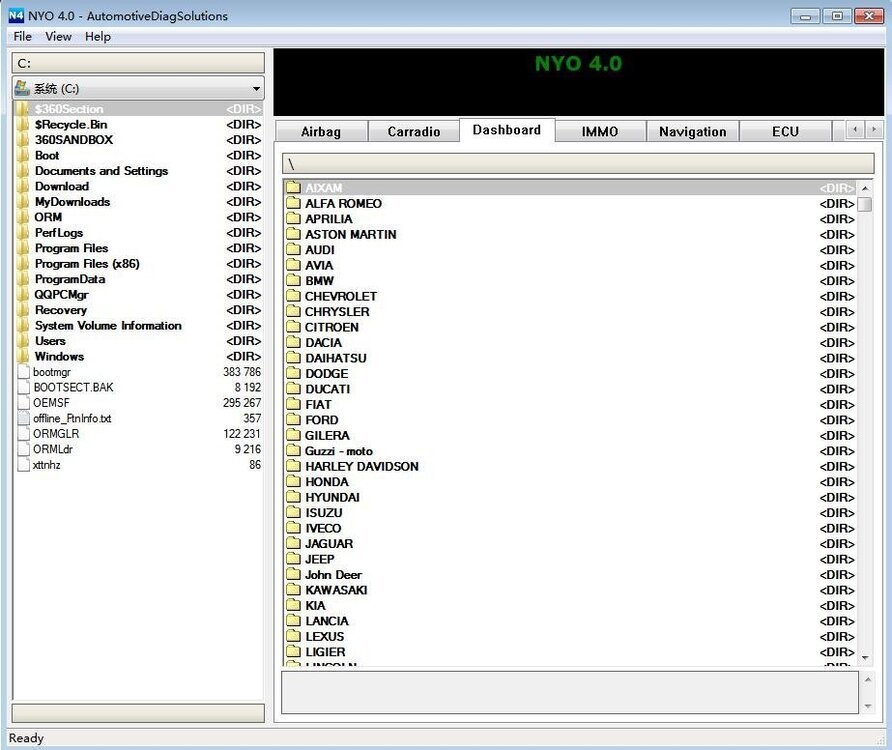Open the BMW brand folder

[320, 281]
